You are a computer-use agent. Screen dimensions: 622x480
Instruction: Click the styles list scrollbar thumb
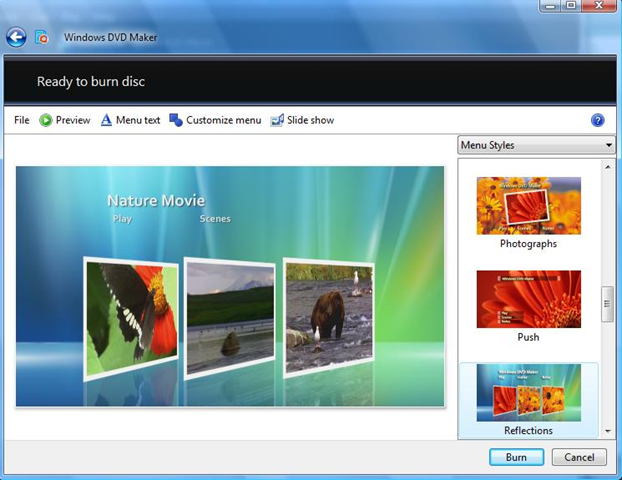click(607, 304)
